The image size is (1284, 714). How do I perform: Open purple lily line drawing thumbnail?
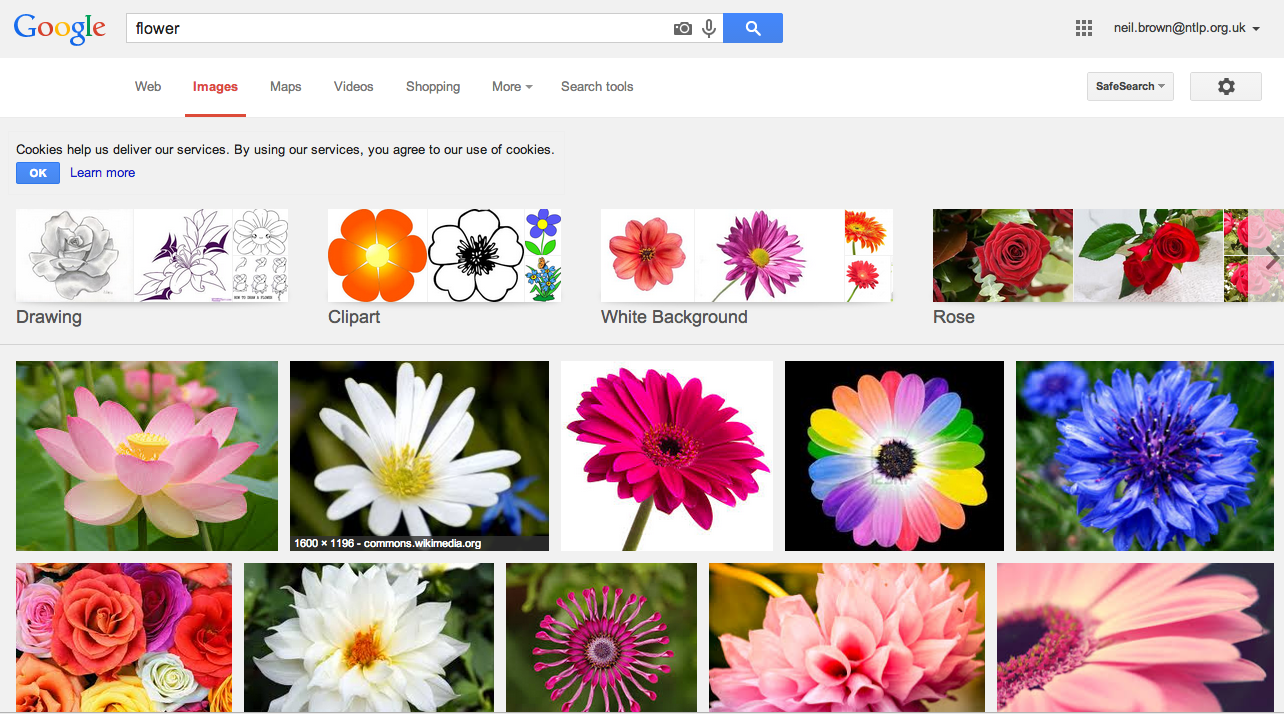pos(183,255)
